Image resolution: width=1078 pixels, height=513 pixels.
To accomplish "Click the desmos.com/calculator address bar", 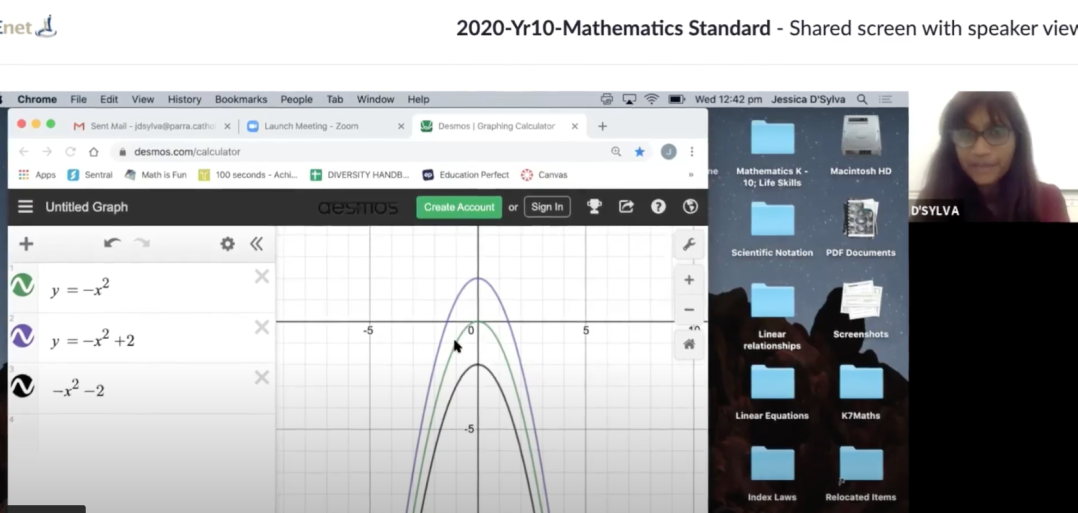I will pos(358,151).
